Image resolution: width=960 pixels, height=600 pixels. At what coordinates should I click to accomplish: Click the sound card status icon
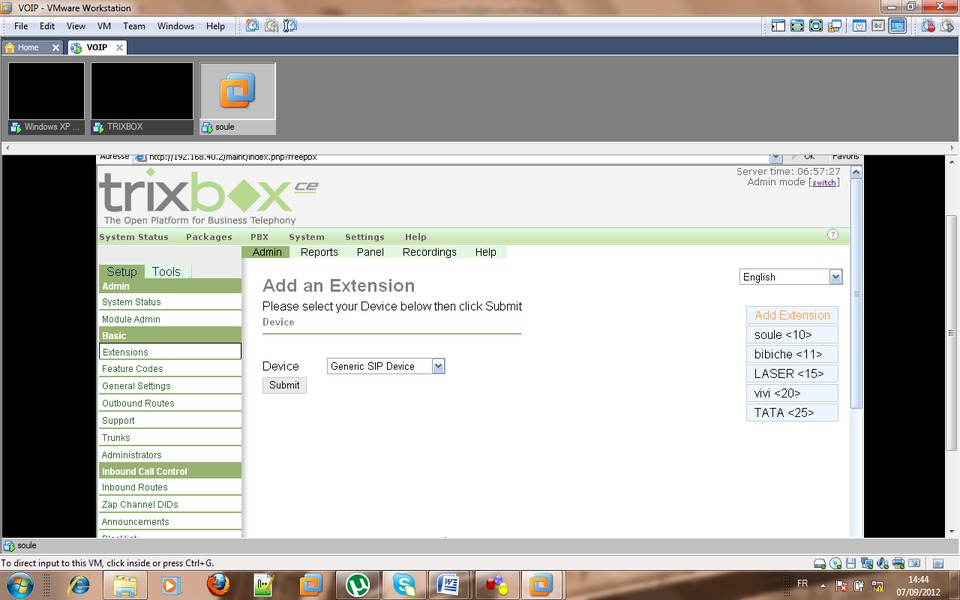(882, 563)
